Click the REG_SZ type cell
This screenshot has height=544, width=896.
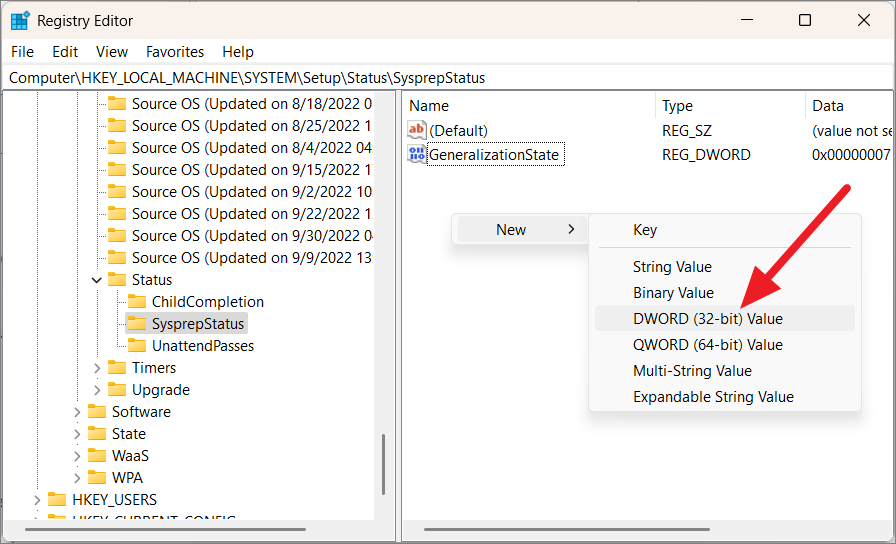pyautogui.click(x=687, y=130)
